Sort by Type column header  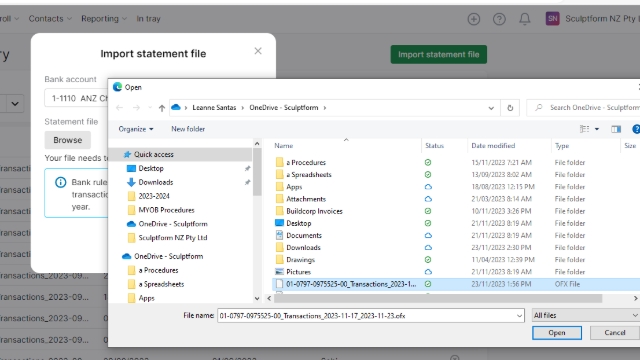pos(562,146)
